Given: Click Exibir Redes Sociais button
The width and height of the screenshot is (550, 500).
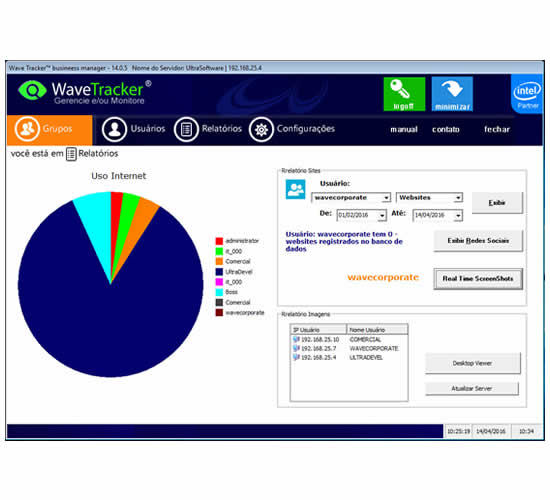Looking at the screenshot, I should (x=478, y=241).
